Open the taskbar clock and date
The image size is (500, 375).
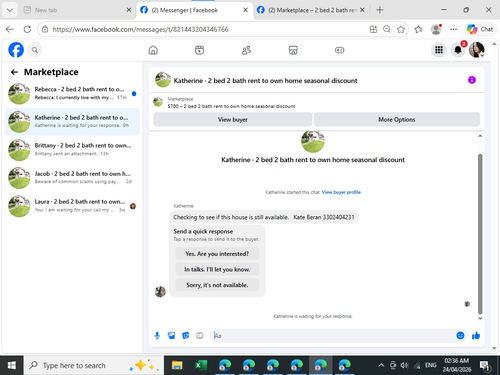point(457,365)
